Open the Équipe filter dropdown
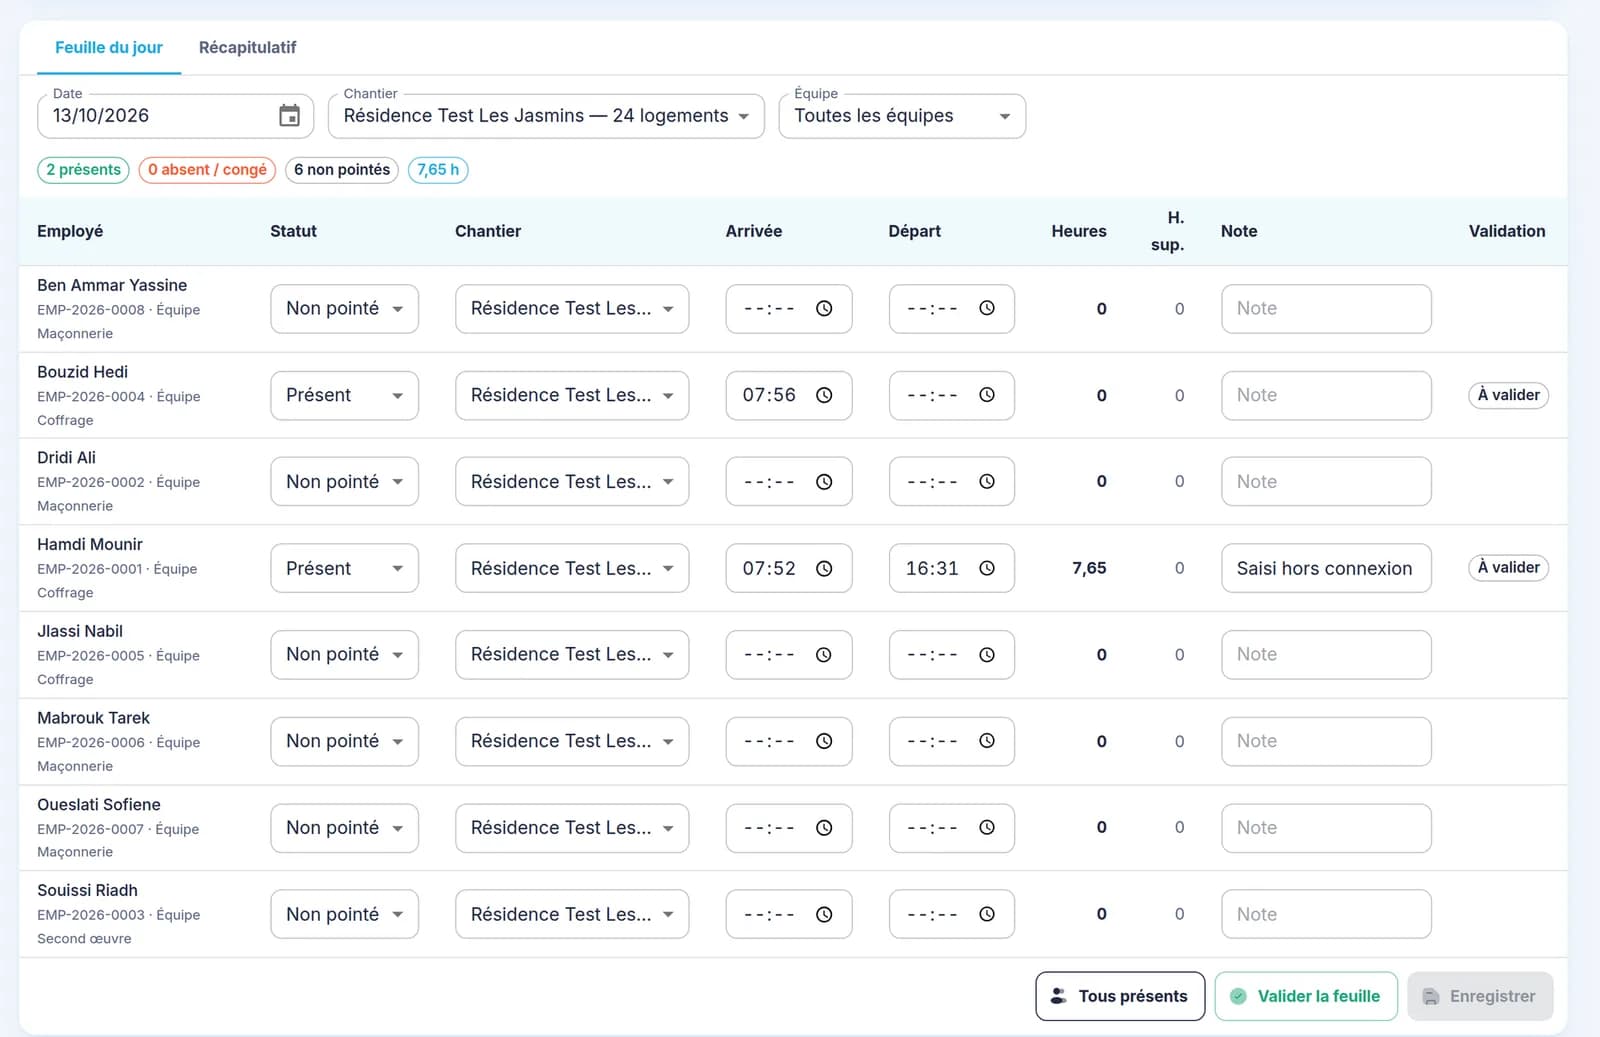The height and width of the screenshot is (1037, 1600). pos(902,116)
